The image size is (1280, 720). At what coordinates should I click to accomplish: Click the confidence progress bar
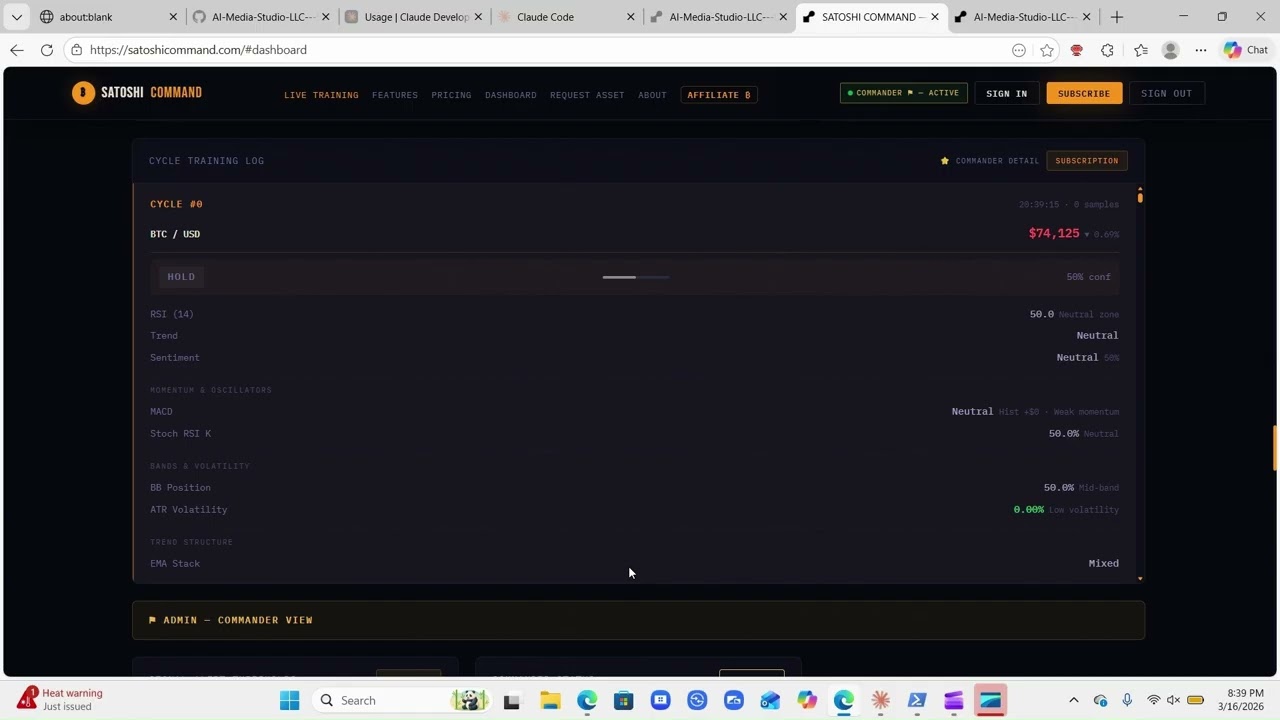coord(636,277)
